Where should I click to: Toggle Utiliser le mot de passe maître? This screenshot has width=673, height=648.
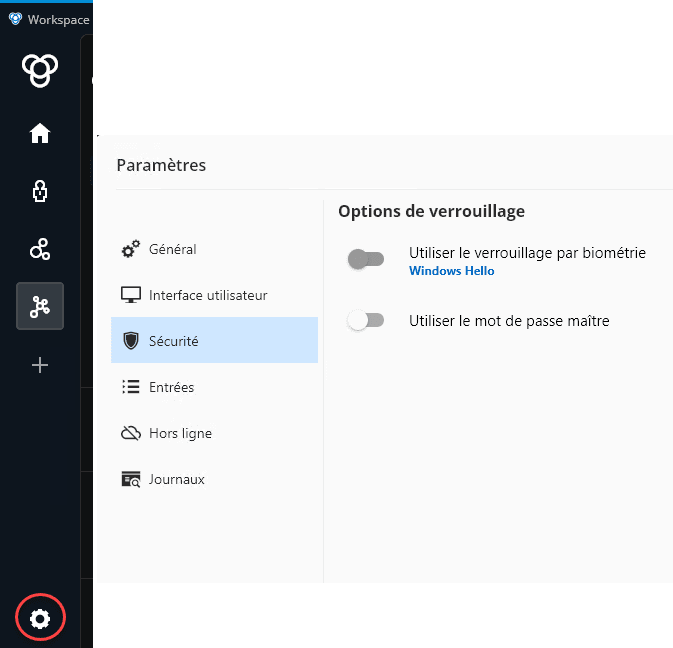pos(366,321)
